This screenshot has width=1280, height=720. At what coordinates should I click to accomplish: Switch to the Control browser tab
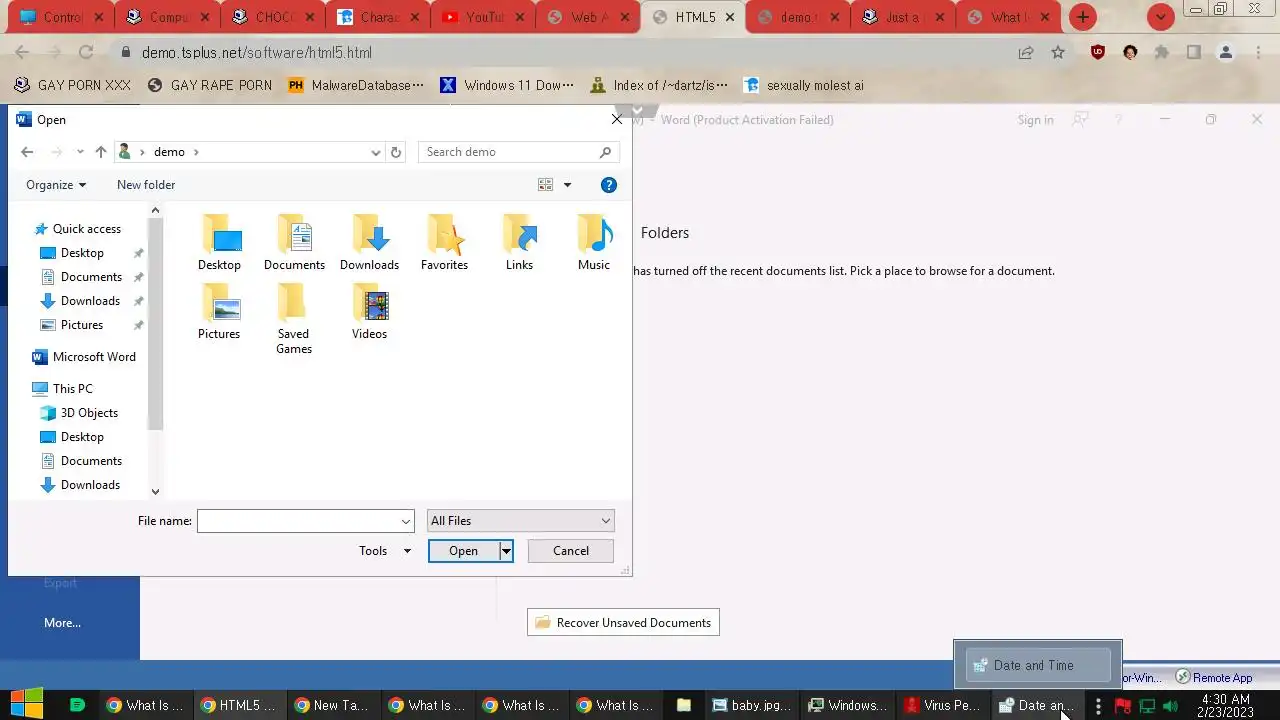click(62, 17)
